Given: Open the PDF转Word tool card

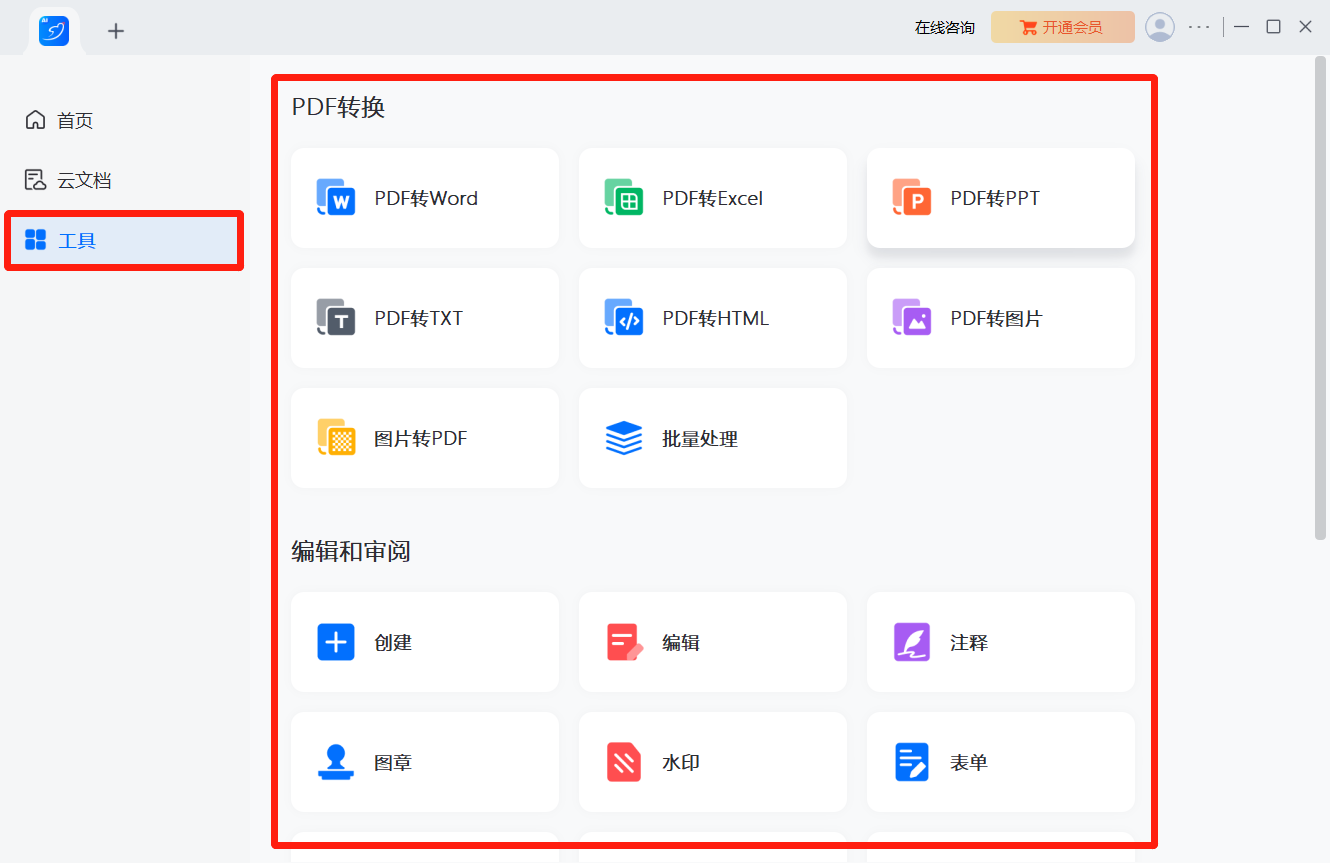Looking at the screenshot, I should [x=425, y=198].
